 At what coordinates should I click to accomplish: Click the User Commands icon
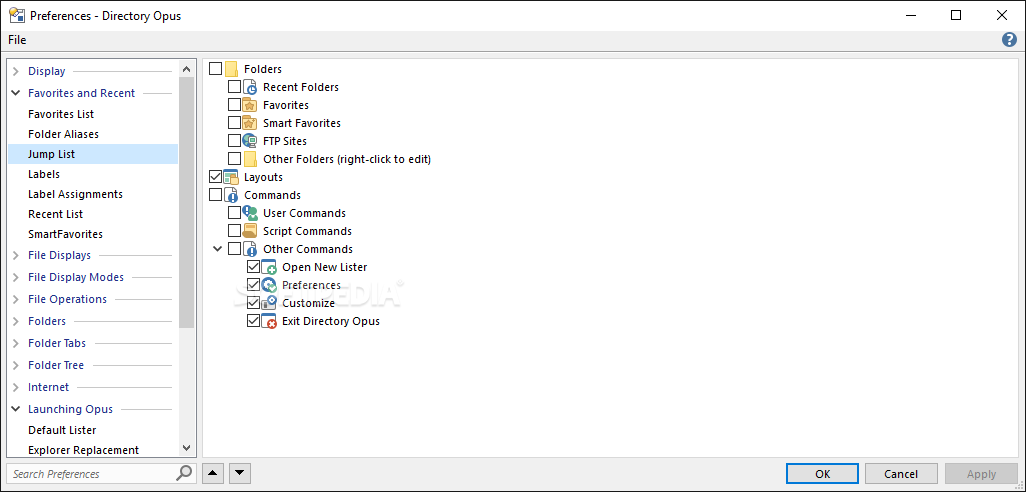pos(250,213)
